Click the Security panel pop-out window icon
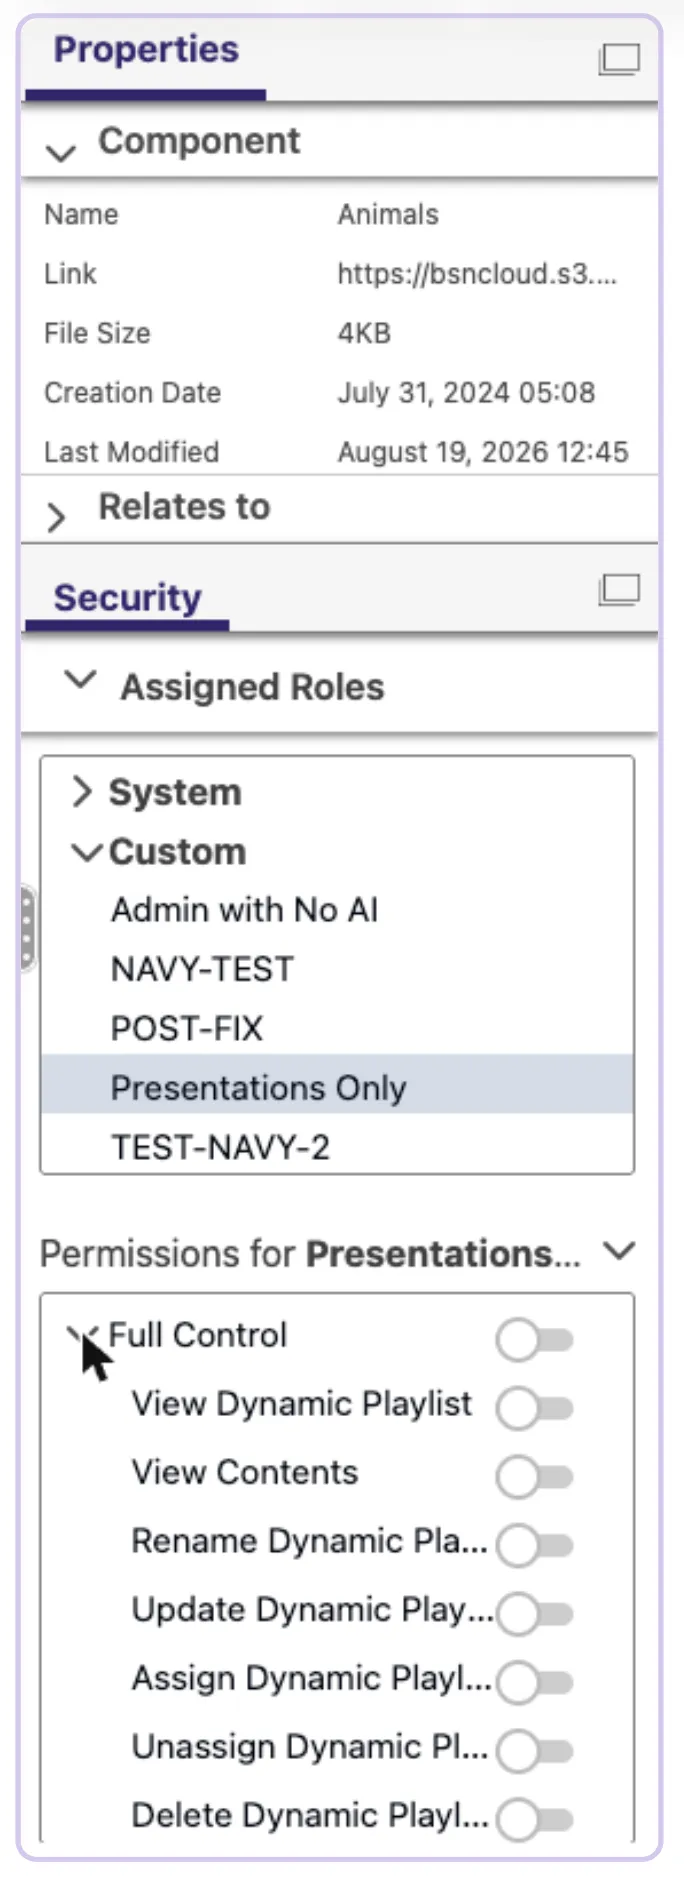 tap(619, 589)
